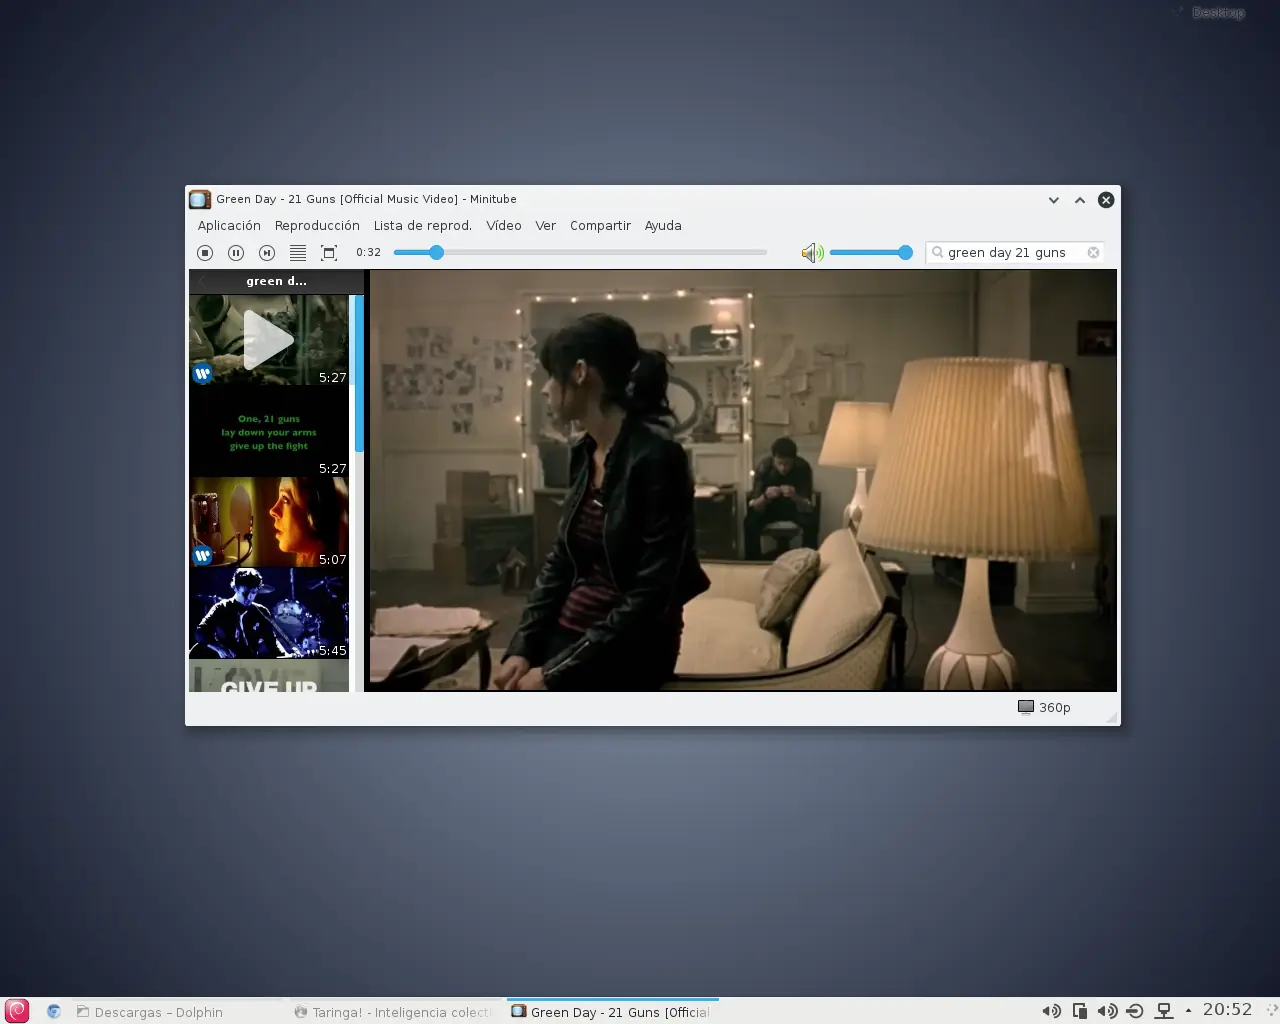This screenshot has height=1024, width=1280.
Task: Close the Minitube window
Action: [1106, 200]
